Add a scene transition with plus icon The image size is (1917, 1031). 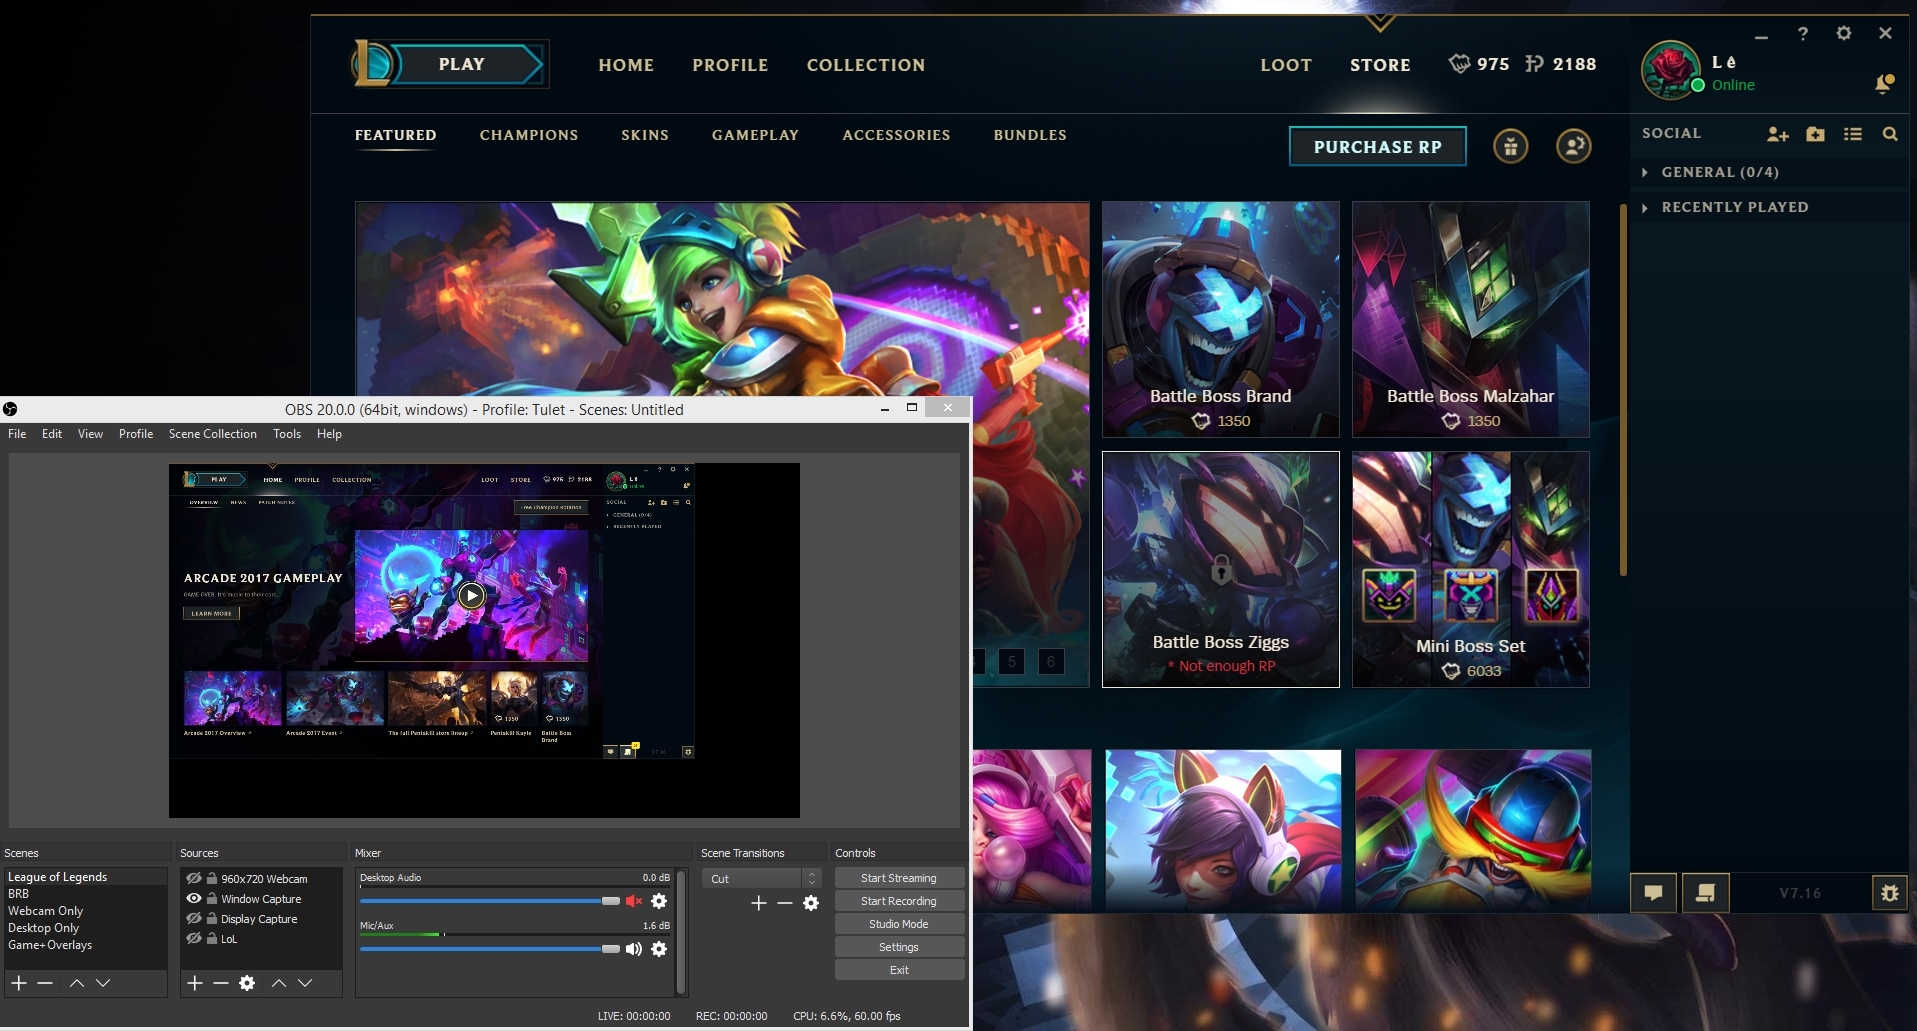[x=759, y=903]
